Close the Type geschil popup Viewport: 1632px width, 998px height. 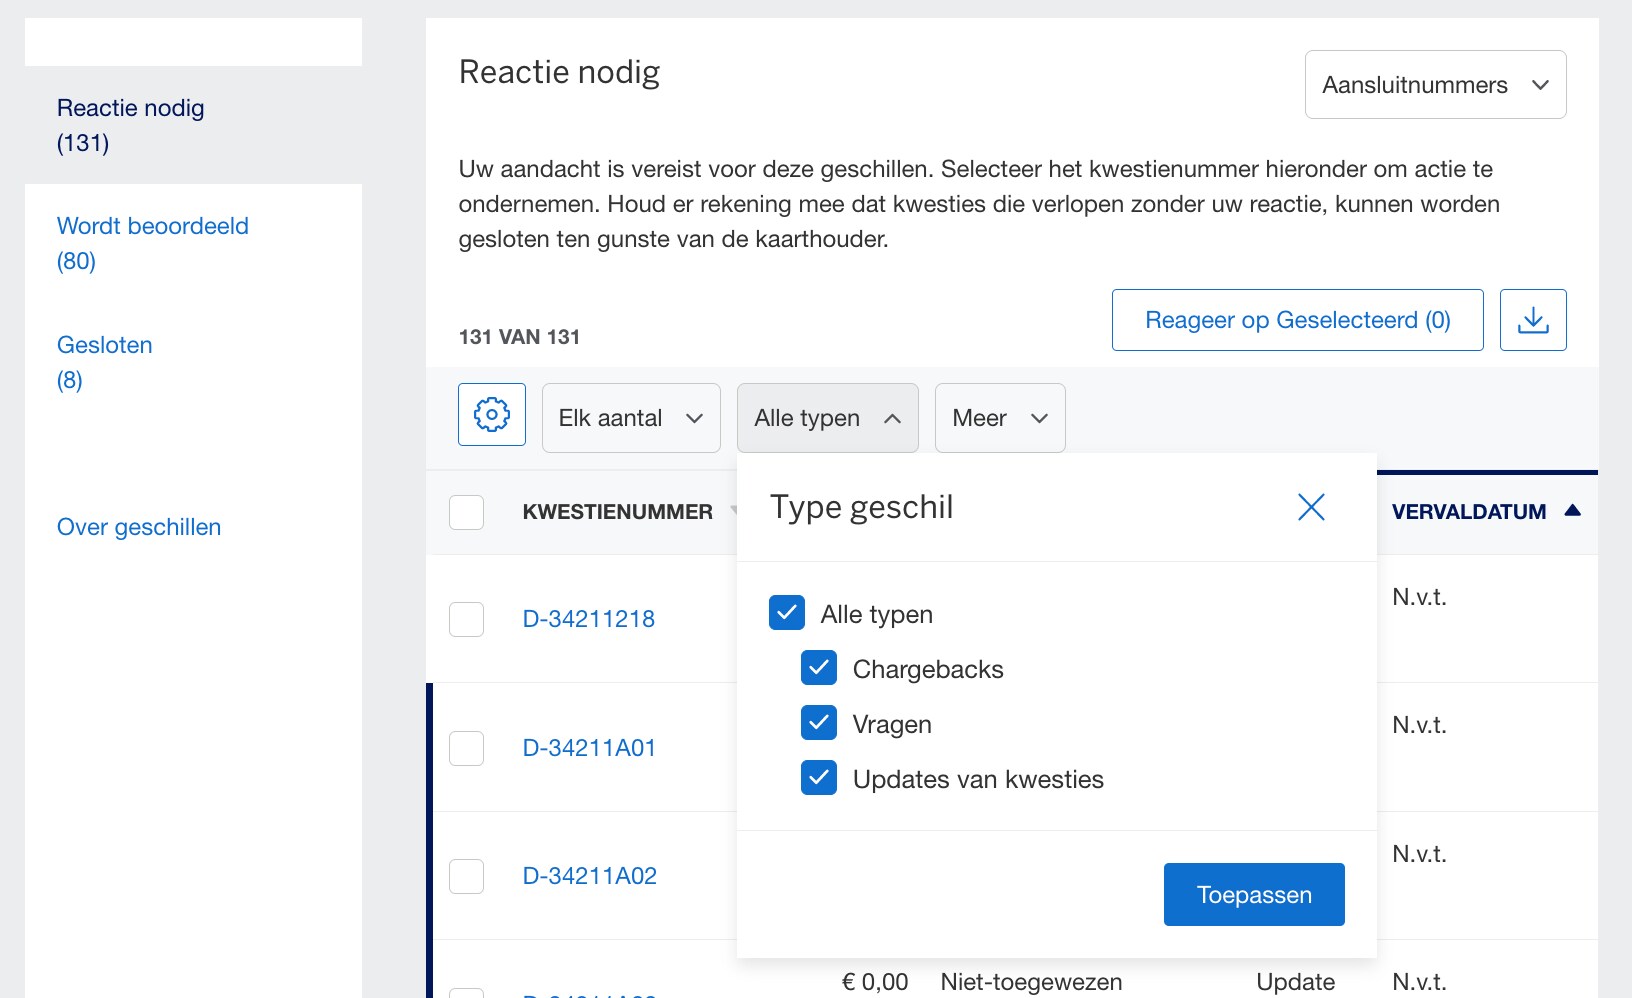(x=1311, y=507)
